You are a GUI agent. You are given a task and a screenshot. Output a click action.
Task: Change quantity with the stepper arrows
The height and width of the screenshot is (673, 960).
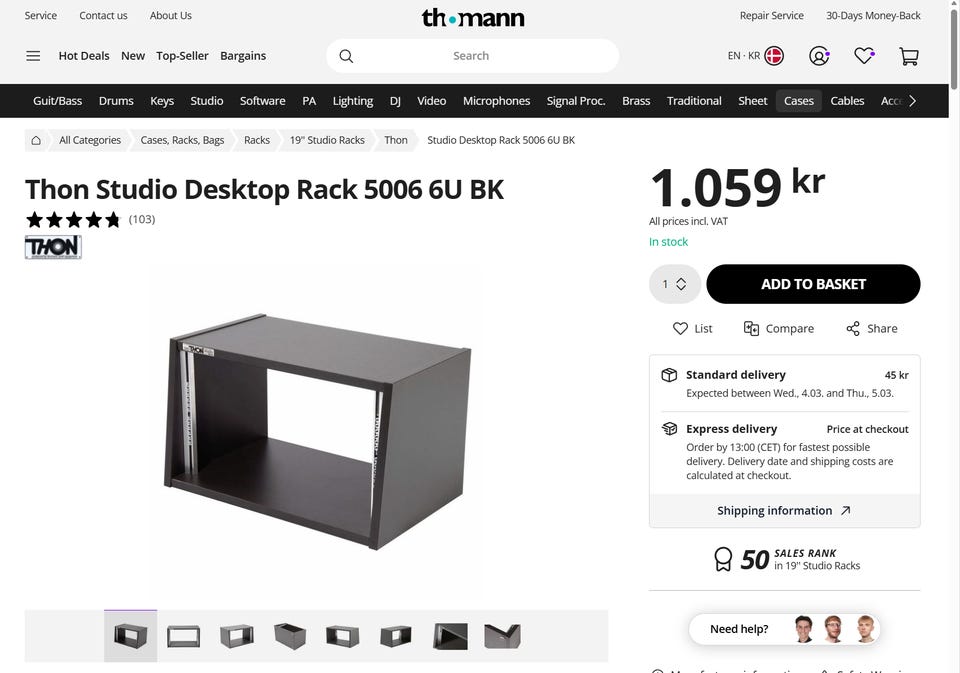[681, 284]
